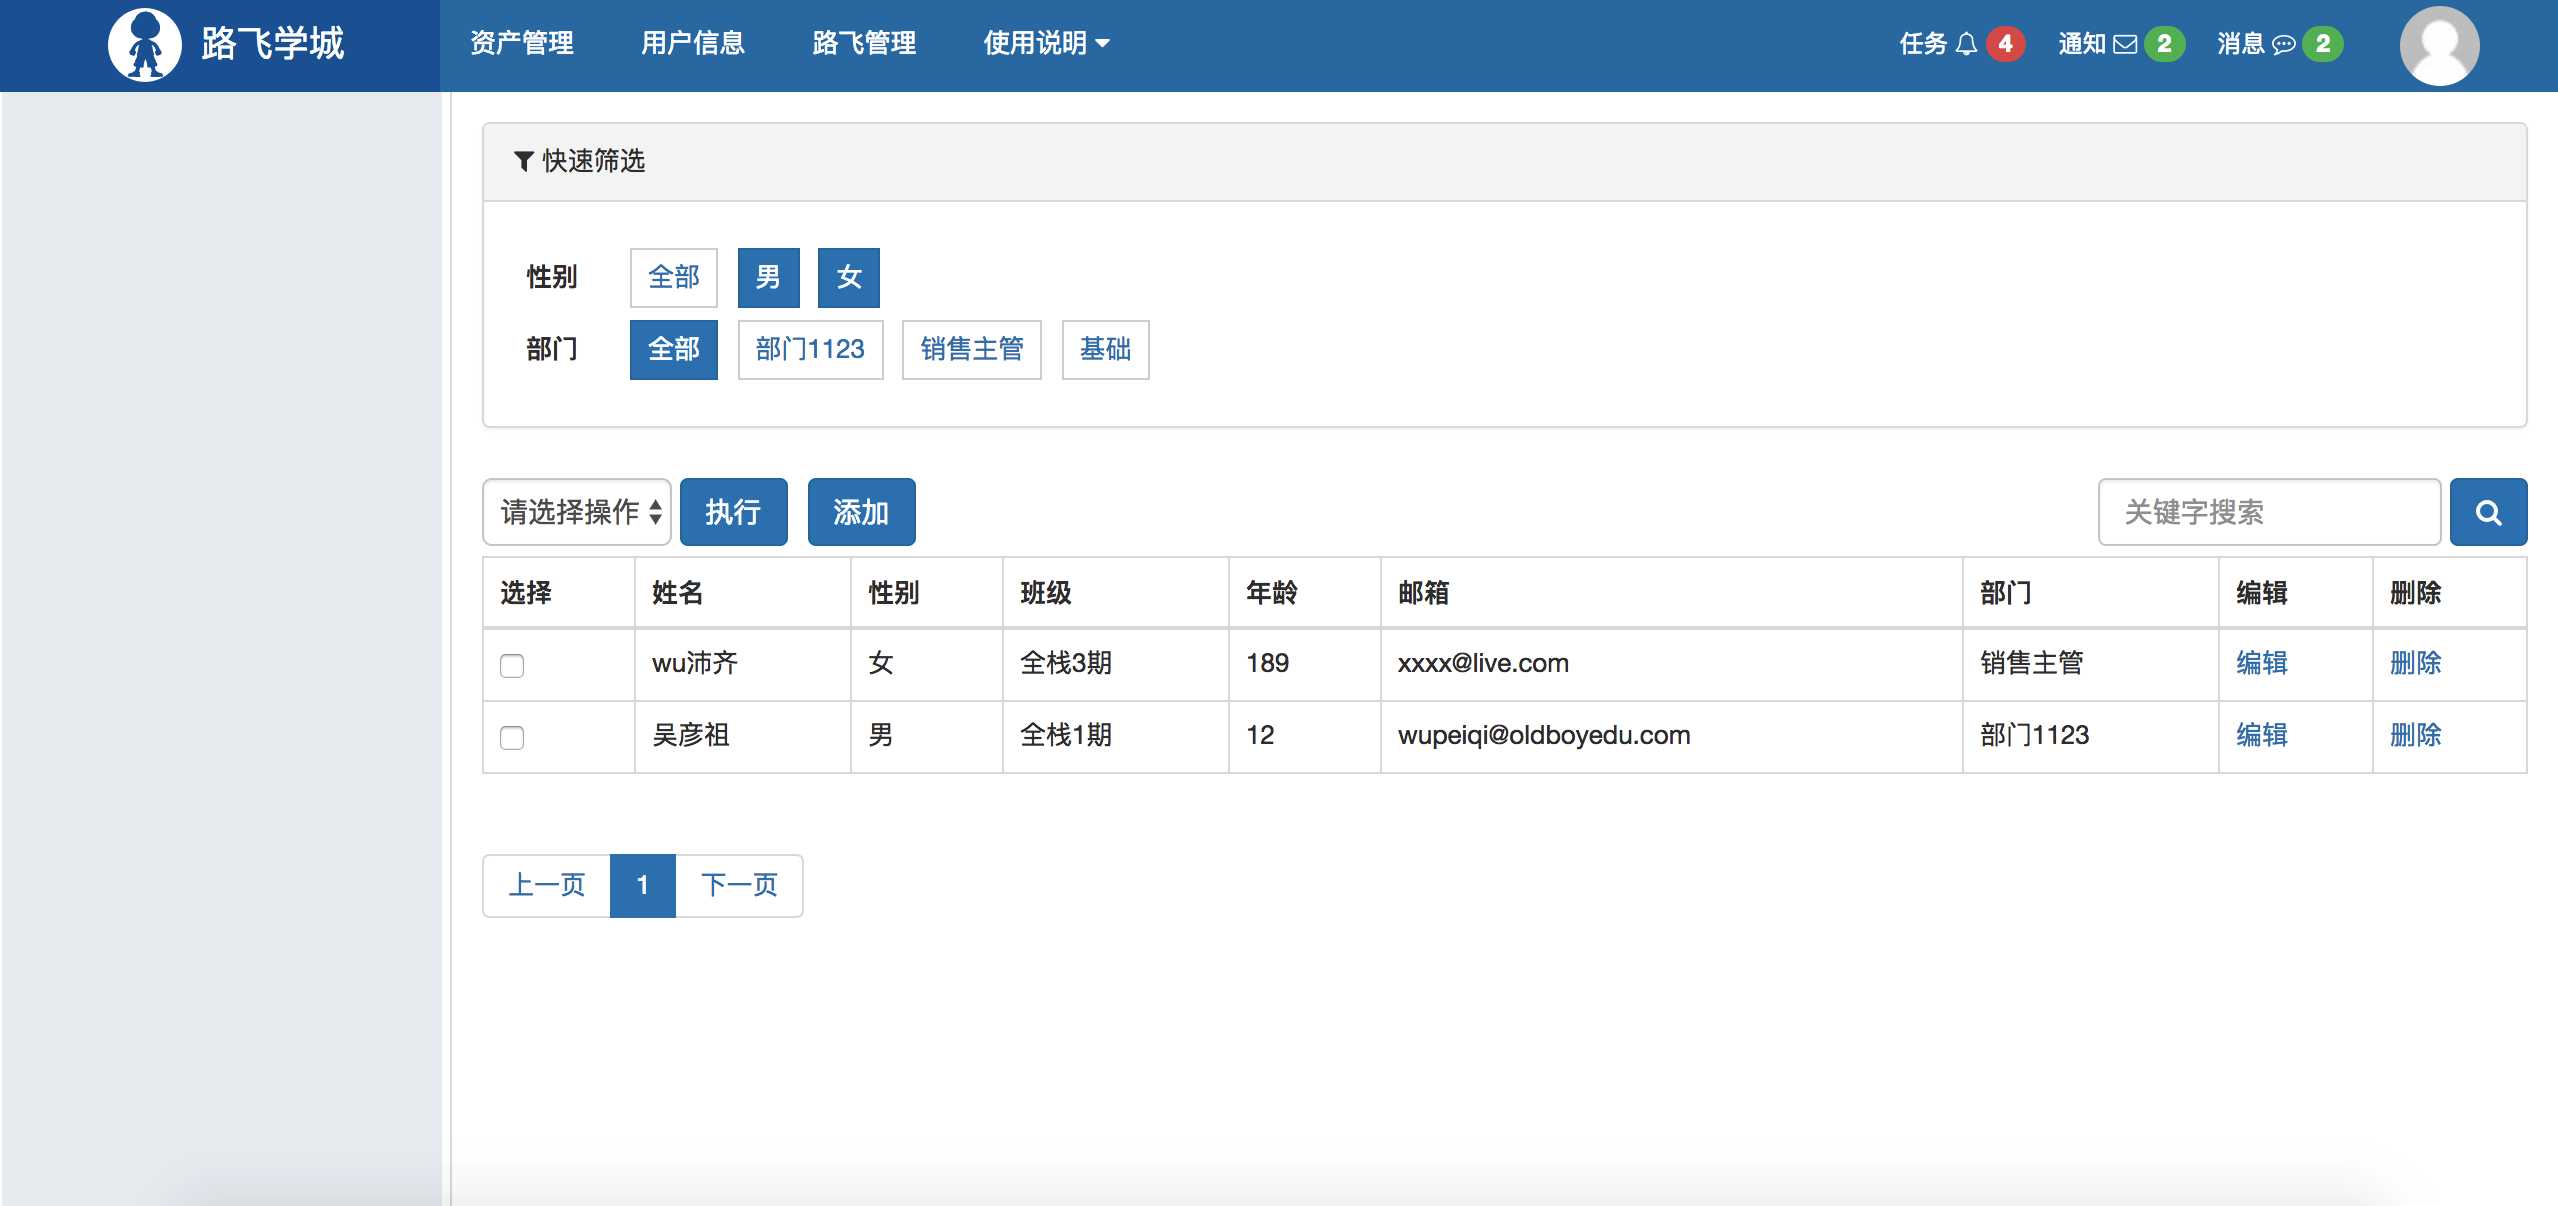Viewport: 2558px width, 1206px height.
Task: Click email wupeiqi@oldboyedu.com
Action: 1544,735
